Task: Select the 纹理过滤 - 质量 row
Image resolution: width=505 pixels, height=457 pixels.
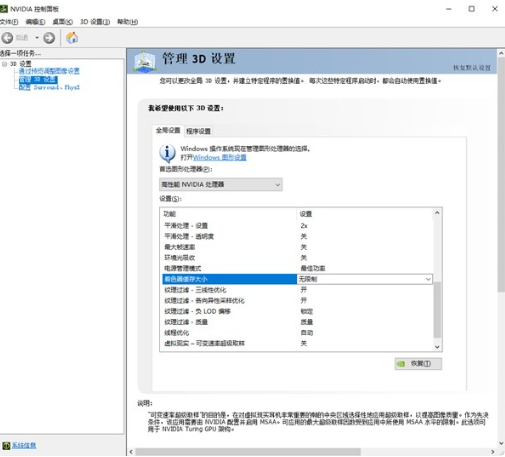Action: pyautogui.click(x=298, y=322)
